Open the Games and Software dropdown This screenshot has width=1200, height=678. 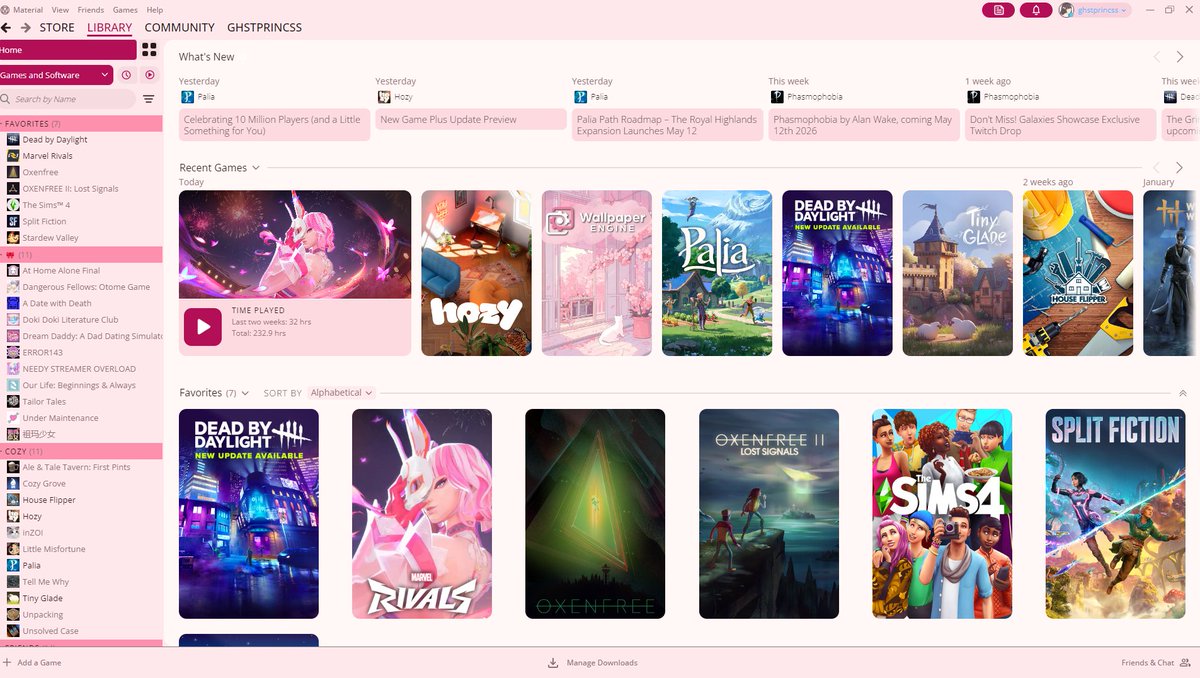56,75
